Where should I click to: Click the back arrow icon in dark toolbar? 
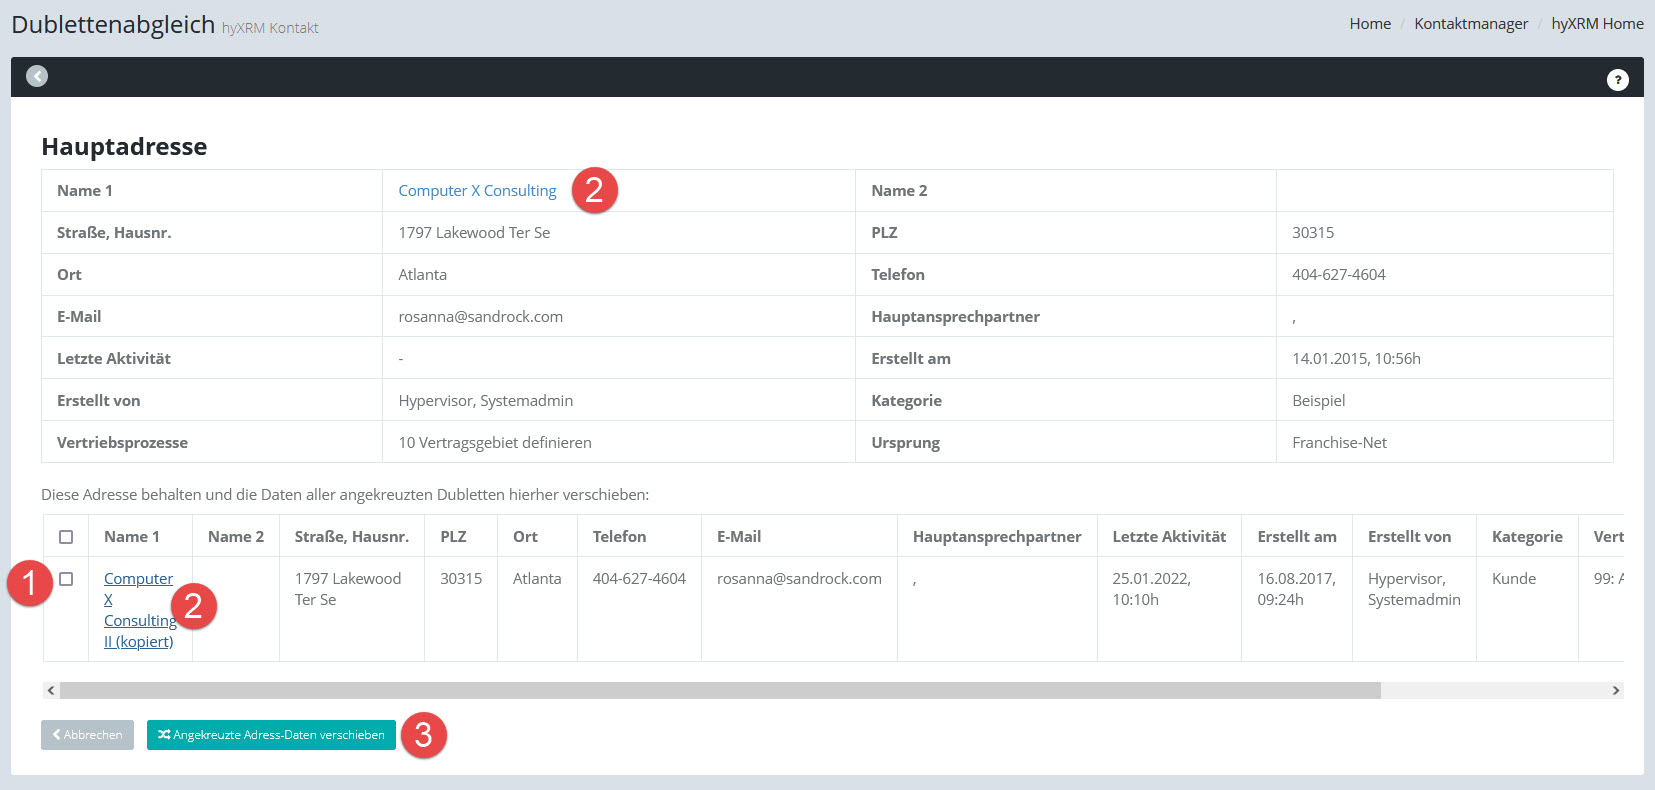pyautogui.click(x=37, y=76)
